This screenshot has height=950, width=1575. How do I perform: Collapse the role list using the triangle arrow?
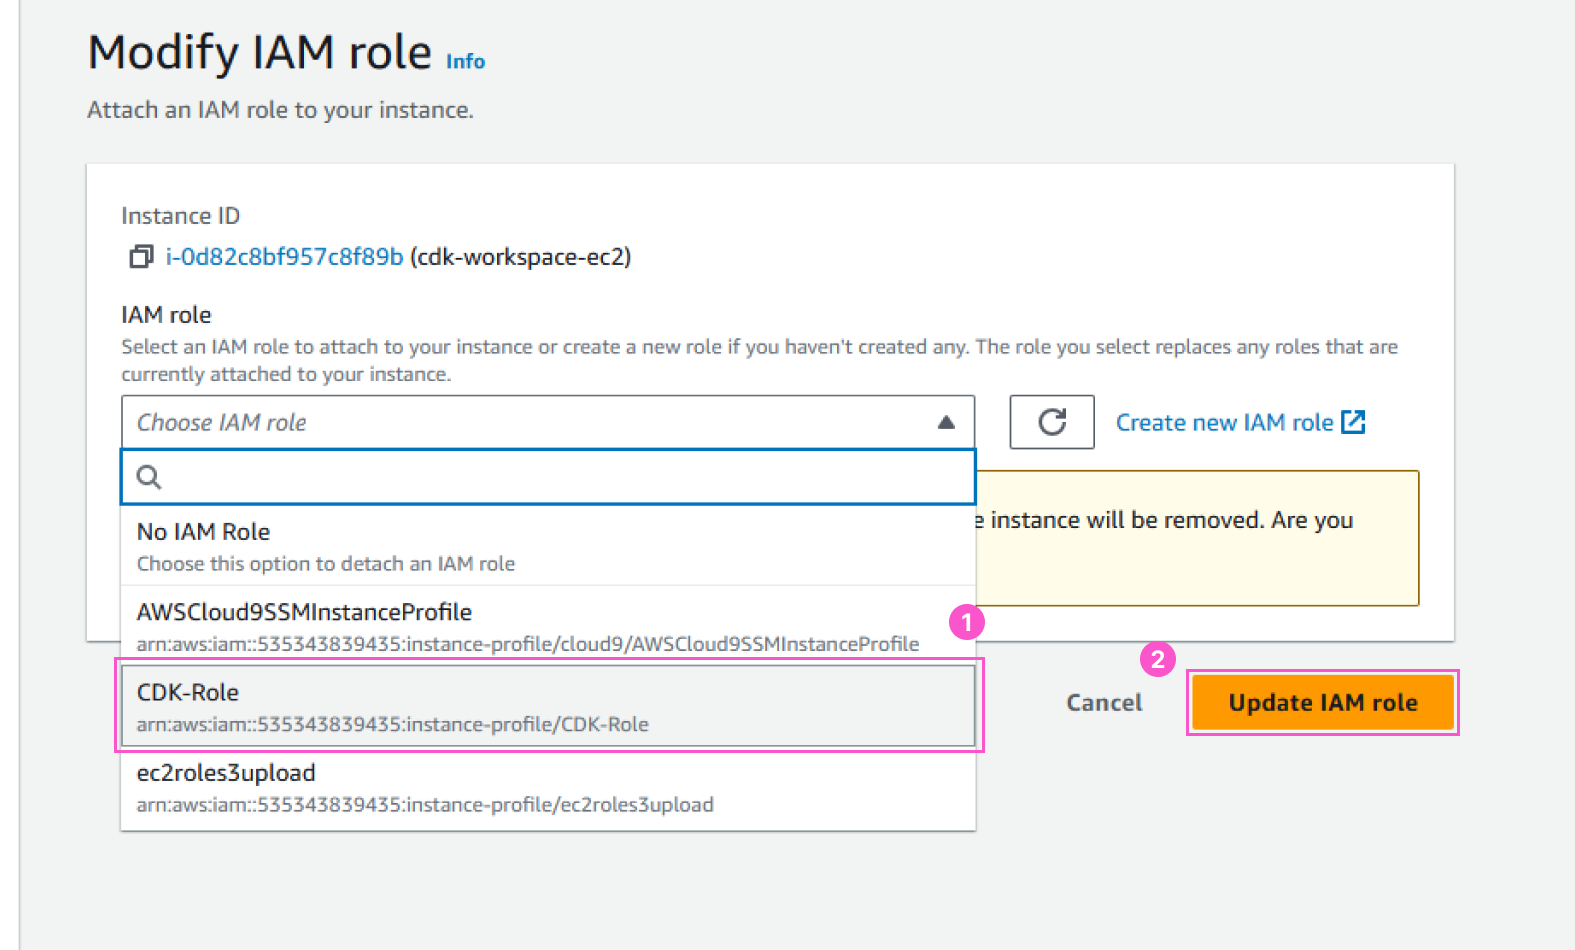[945, 423]
